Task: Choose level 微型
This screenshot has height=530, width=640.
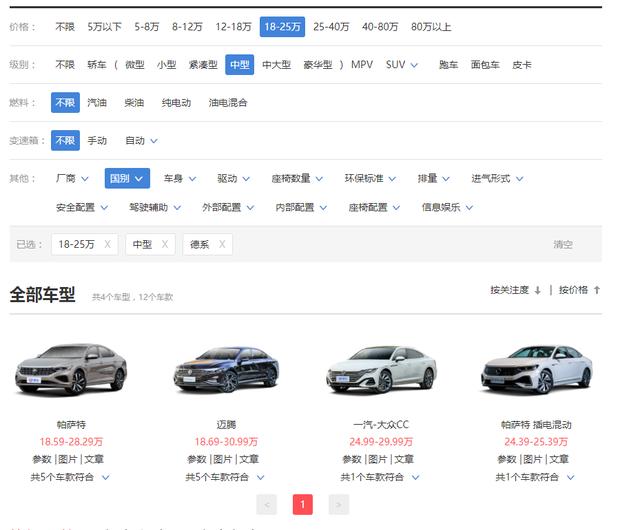Action: pos(135,65)
